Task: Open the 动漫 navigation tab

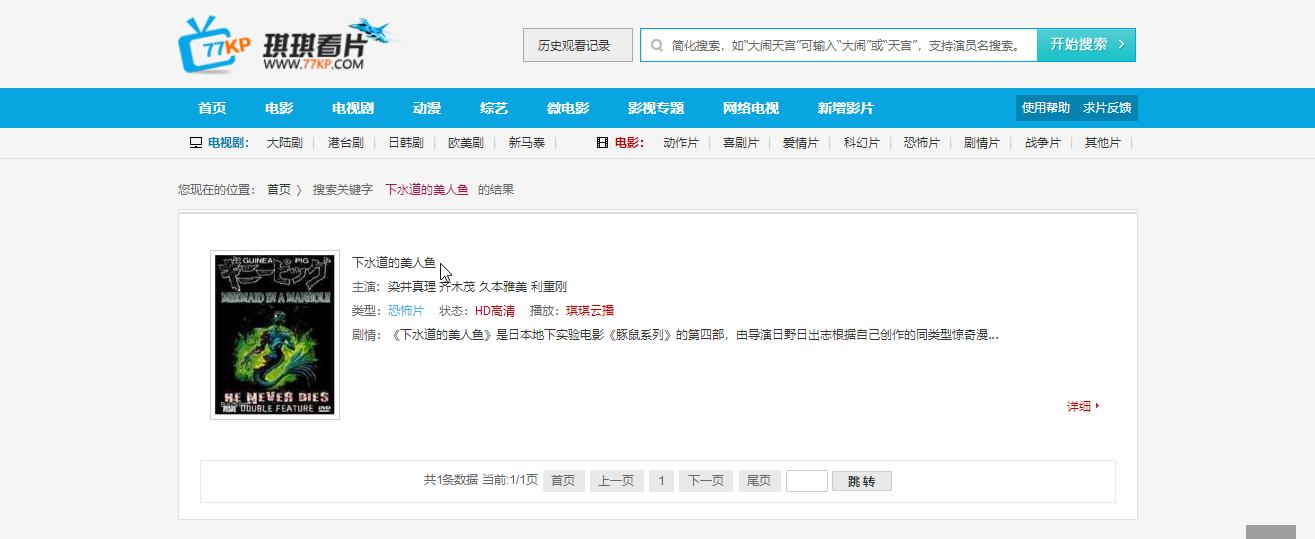Action: coord(427,108)
